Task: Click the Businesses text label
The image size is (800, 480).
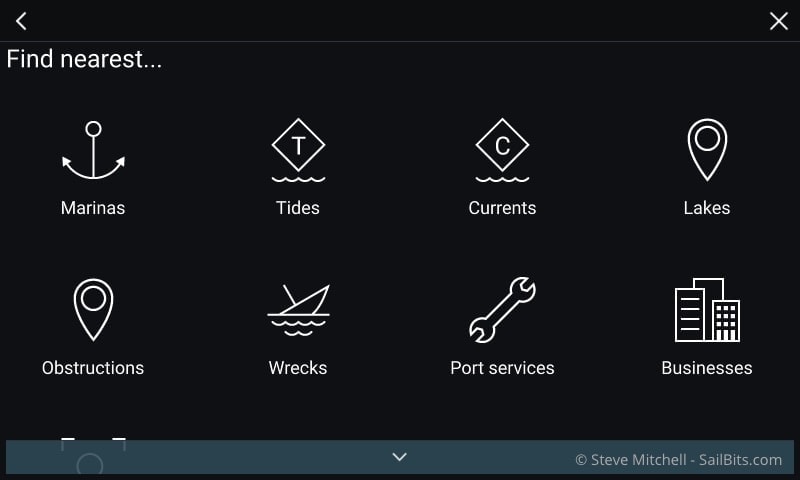Action: (x=707, y=368)
